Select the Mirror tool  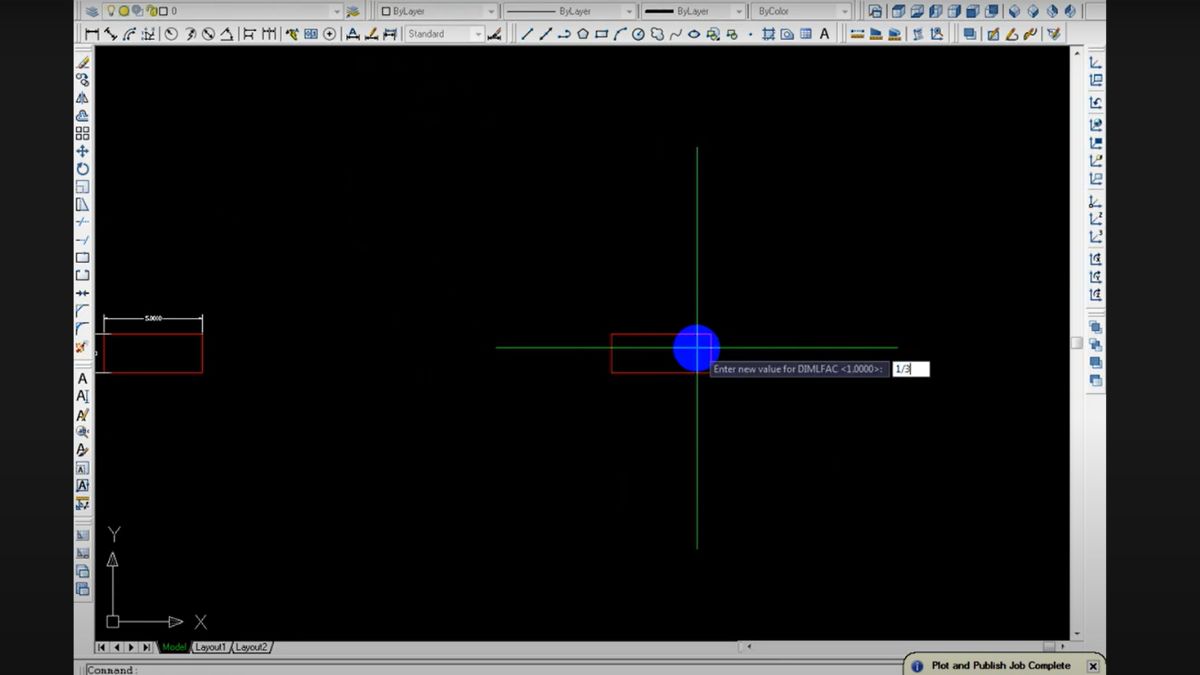click(x=83, y=98)
